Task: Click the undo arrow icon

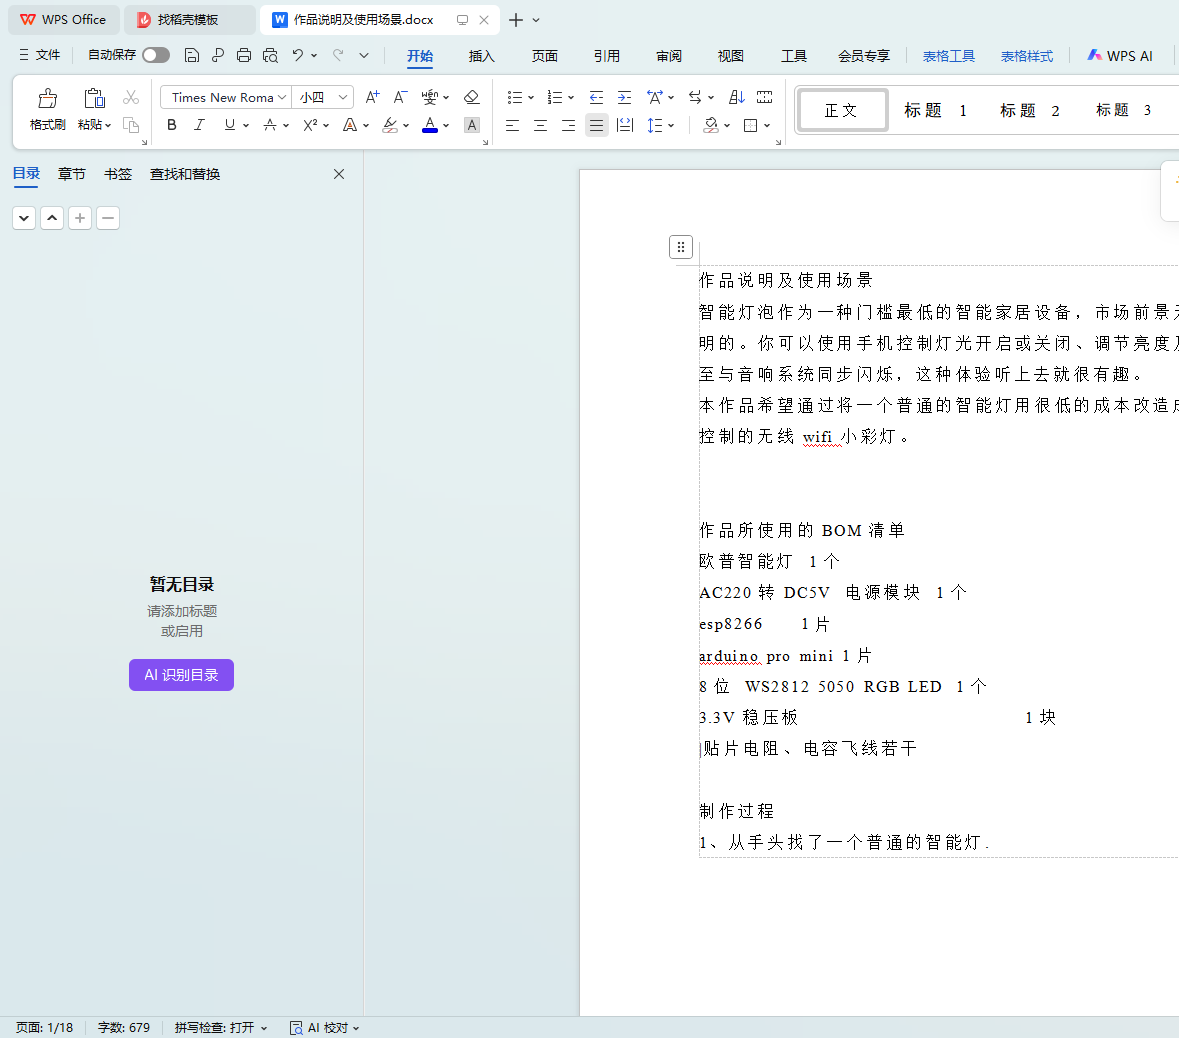Action: (x=297, y=55)
